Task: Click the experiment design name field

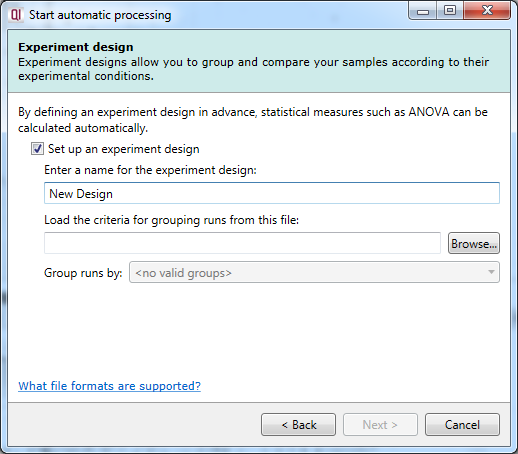Action: tap(272, 193)
